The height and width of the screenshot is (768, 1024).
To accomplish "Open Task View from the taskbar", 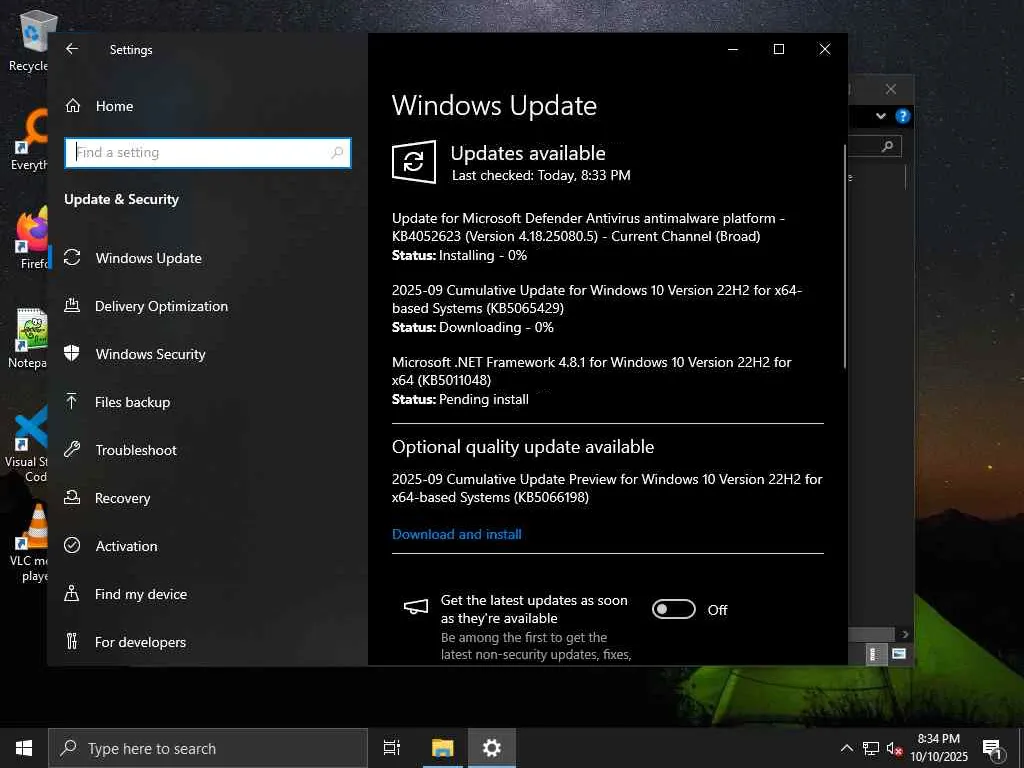I will (x=392, y=748).
